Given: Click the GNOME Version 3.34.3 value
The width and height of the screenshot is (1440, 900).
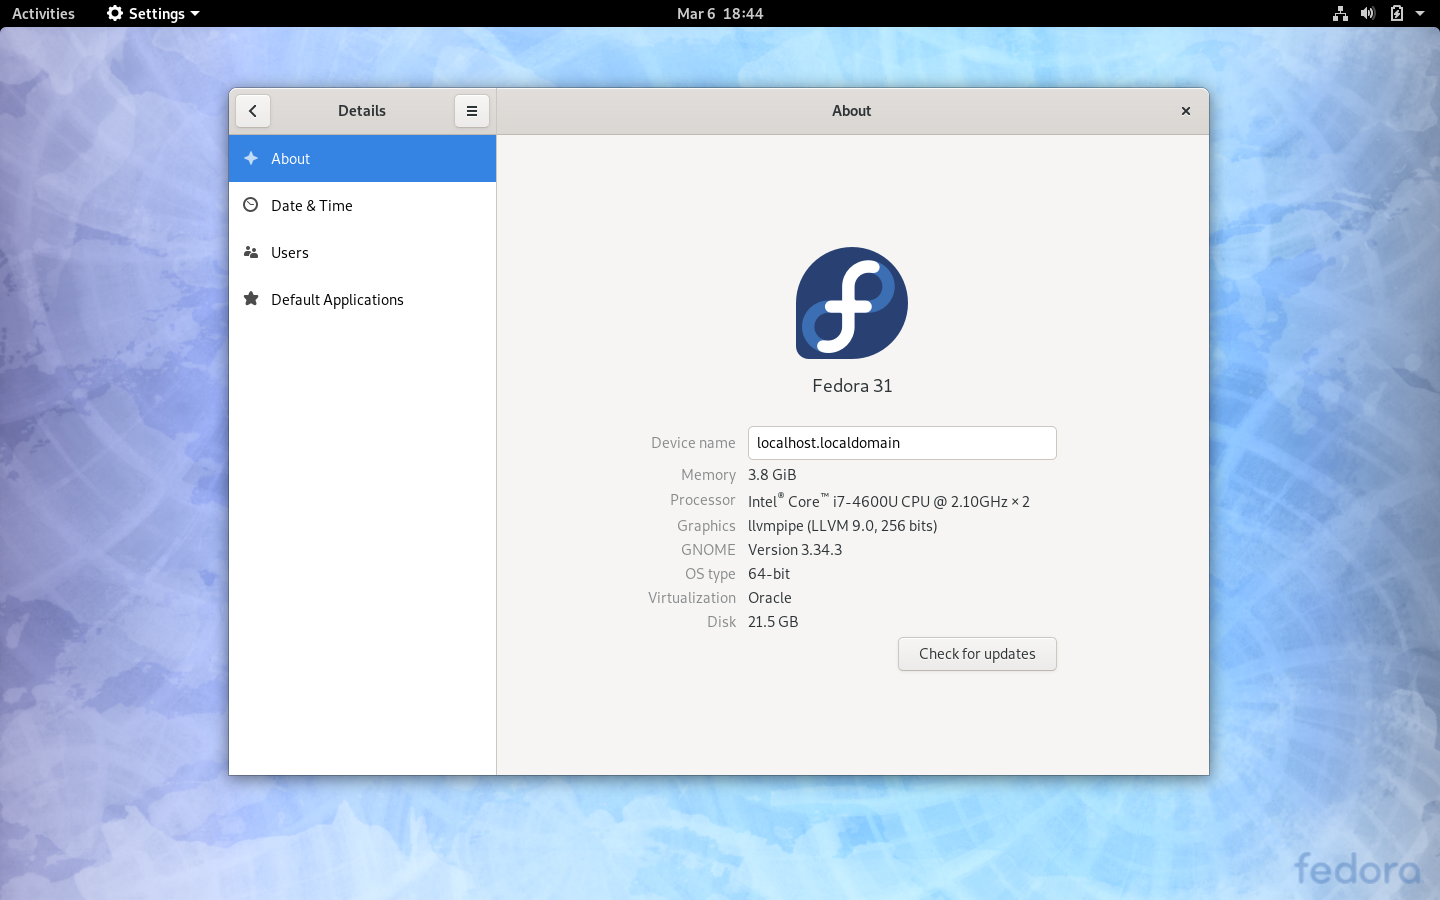Looking at the screenshot, I should point(795,550).
